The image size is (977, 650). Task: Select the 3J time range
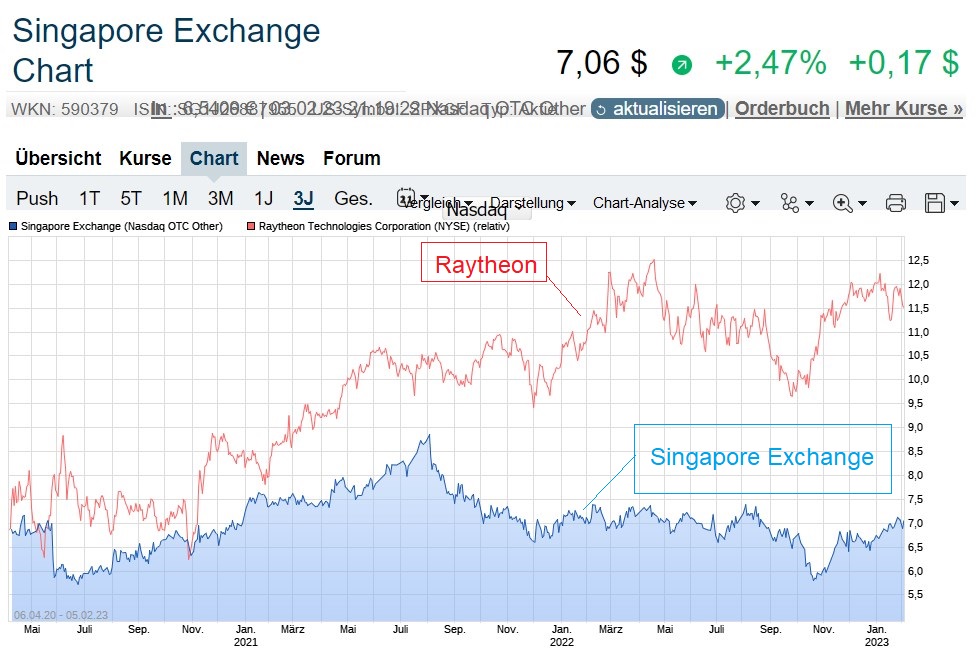(x=303, y=198)
